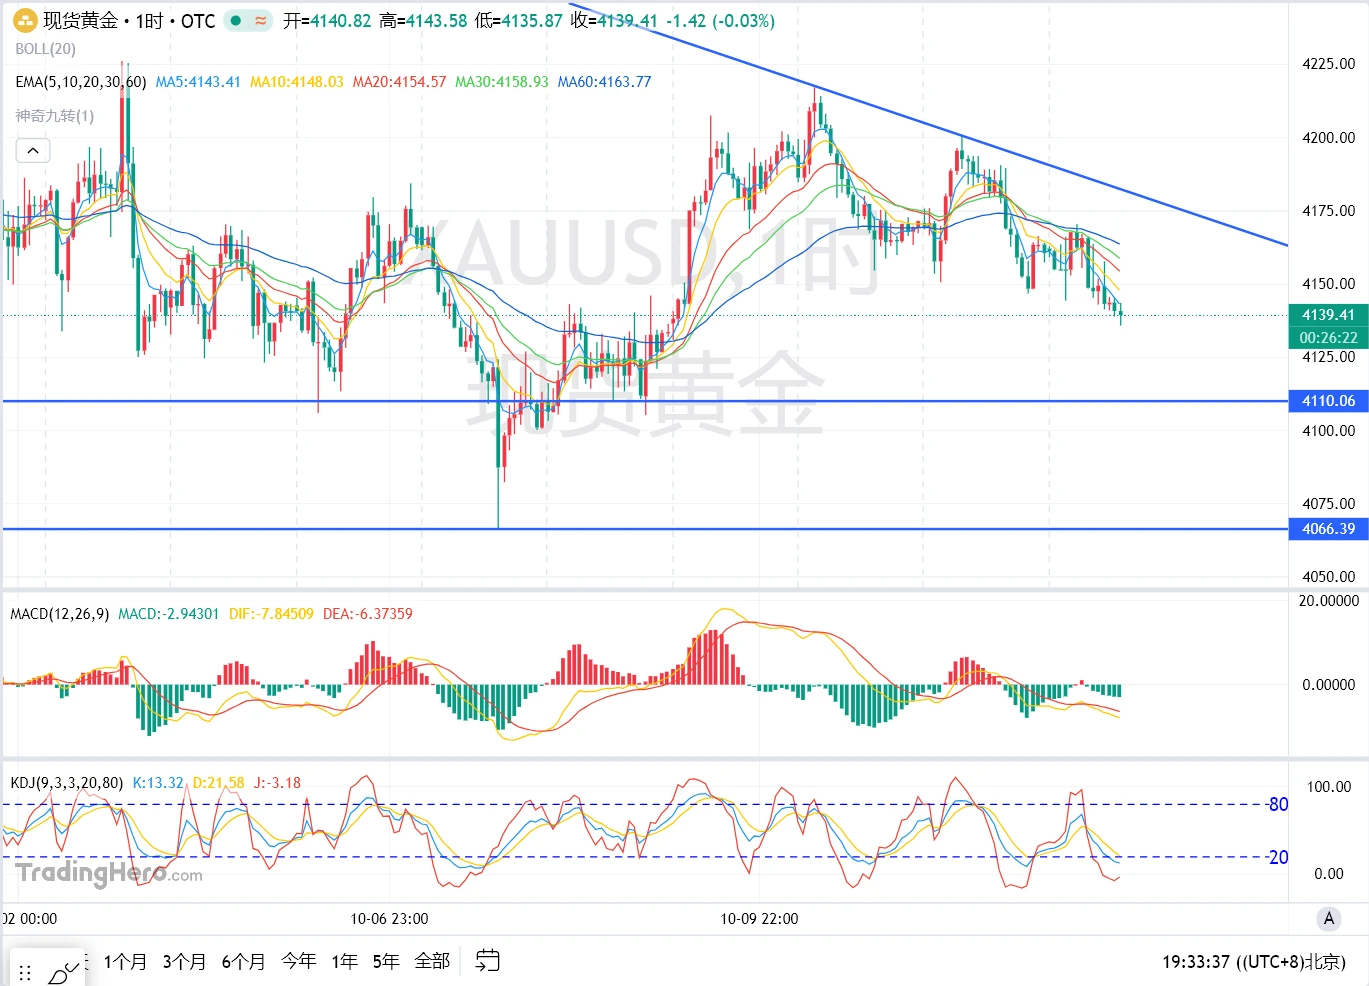The width and height of the screenshot is (1369, 986).
Task: Click the 4110.06 horizontal line price label
Action: tap(1328, 401)
